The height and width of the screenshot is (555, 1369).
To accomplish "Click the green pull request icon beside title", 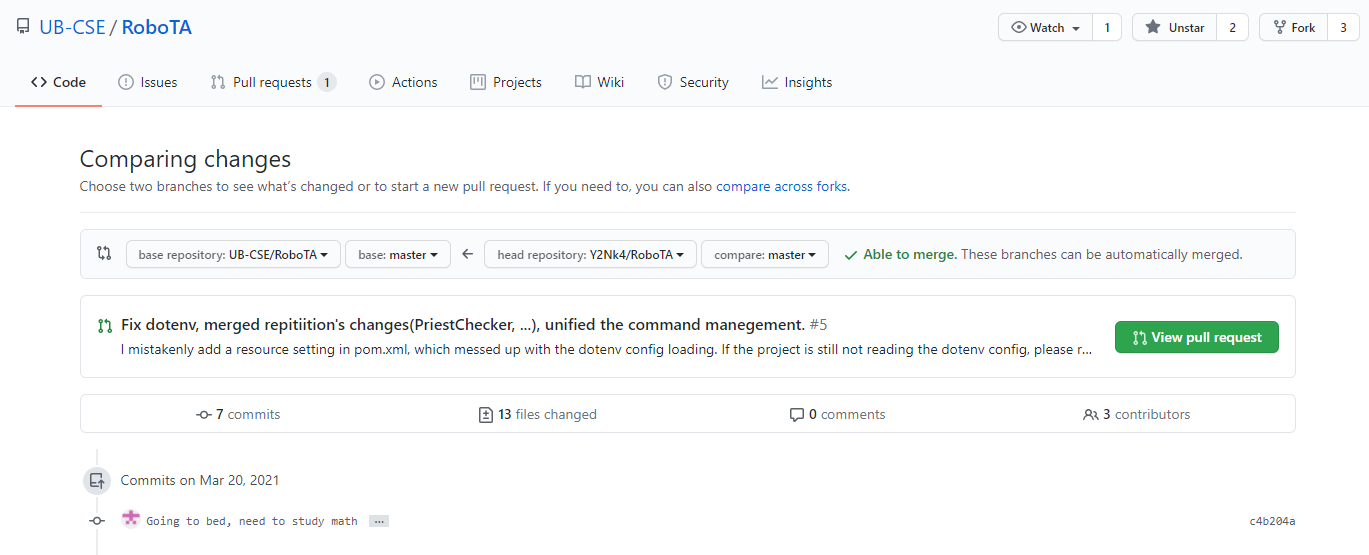I will click(105, 325).
